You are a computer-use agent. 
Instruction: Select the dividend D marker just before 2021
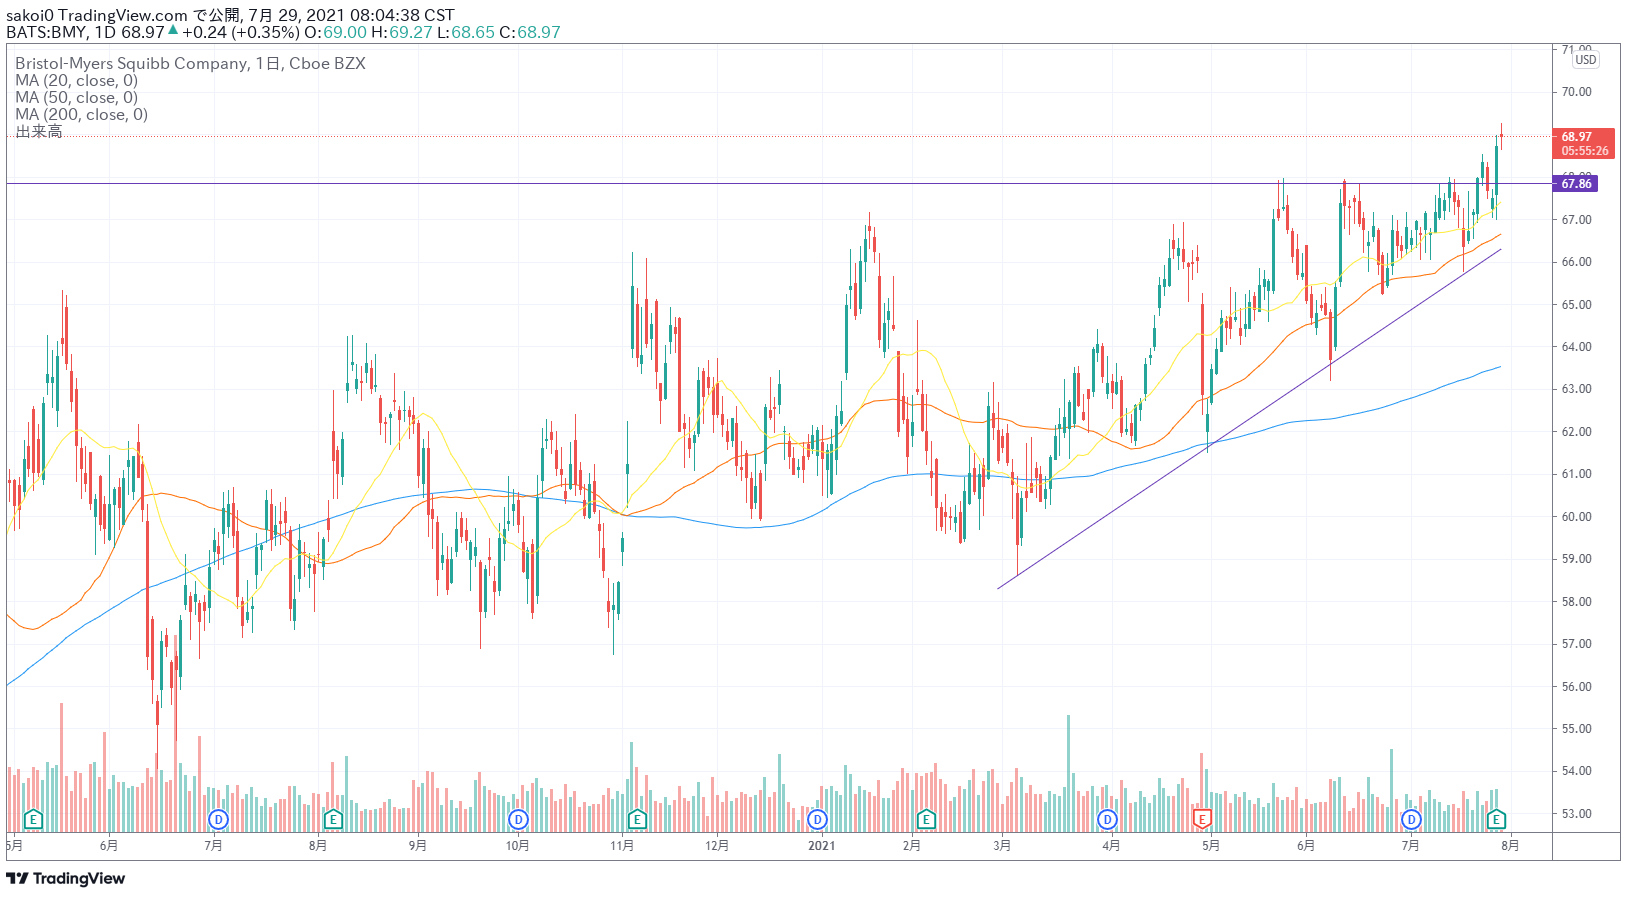click(817, 819)
